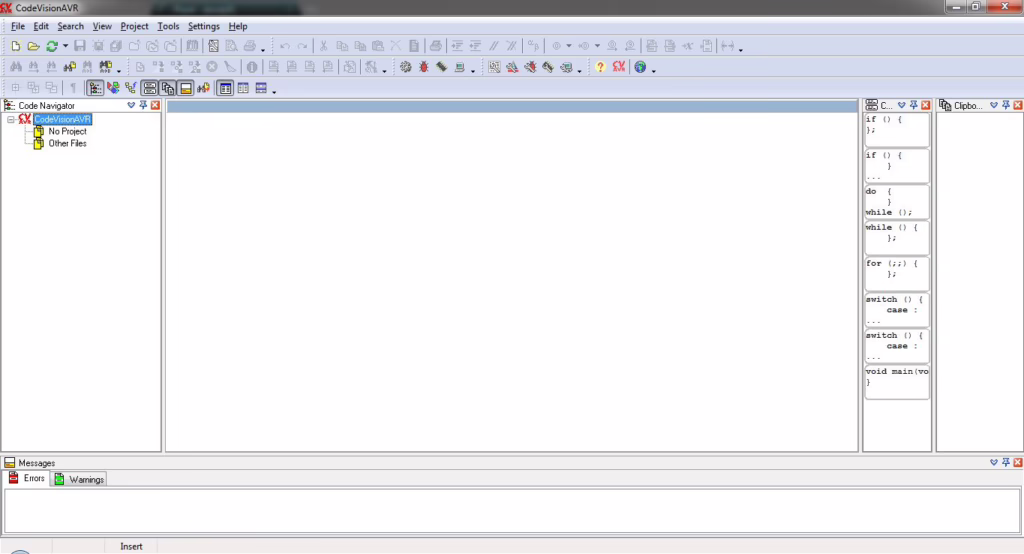Click the two-column window layout icon
The width and height of the screenshot is (1024, 554).
coord(243,88)
